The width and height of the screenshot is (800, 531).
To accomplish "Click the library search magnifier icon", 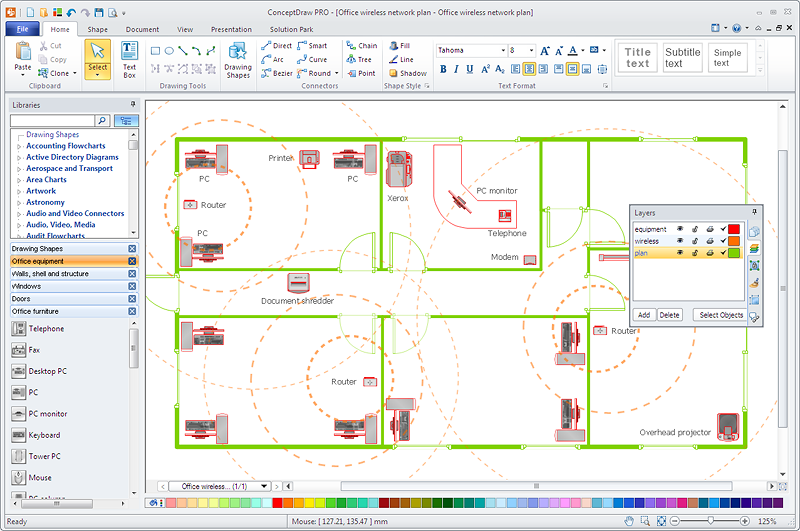I will click(x=102, y=120).
